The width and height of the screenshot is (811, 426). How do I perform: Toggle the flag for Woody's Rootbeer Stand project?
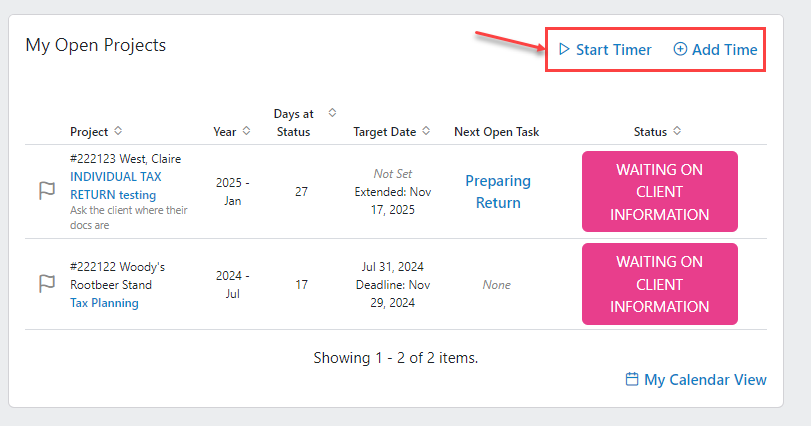(47, 284)
